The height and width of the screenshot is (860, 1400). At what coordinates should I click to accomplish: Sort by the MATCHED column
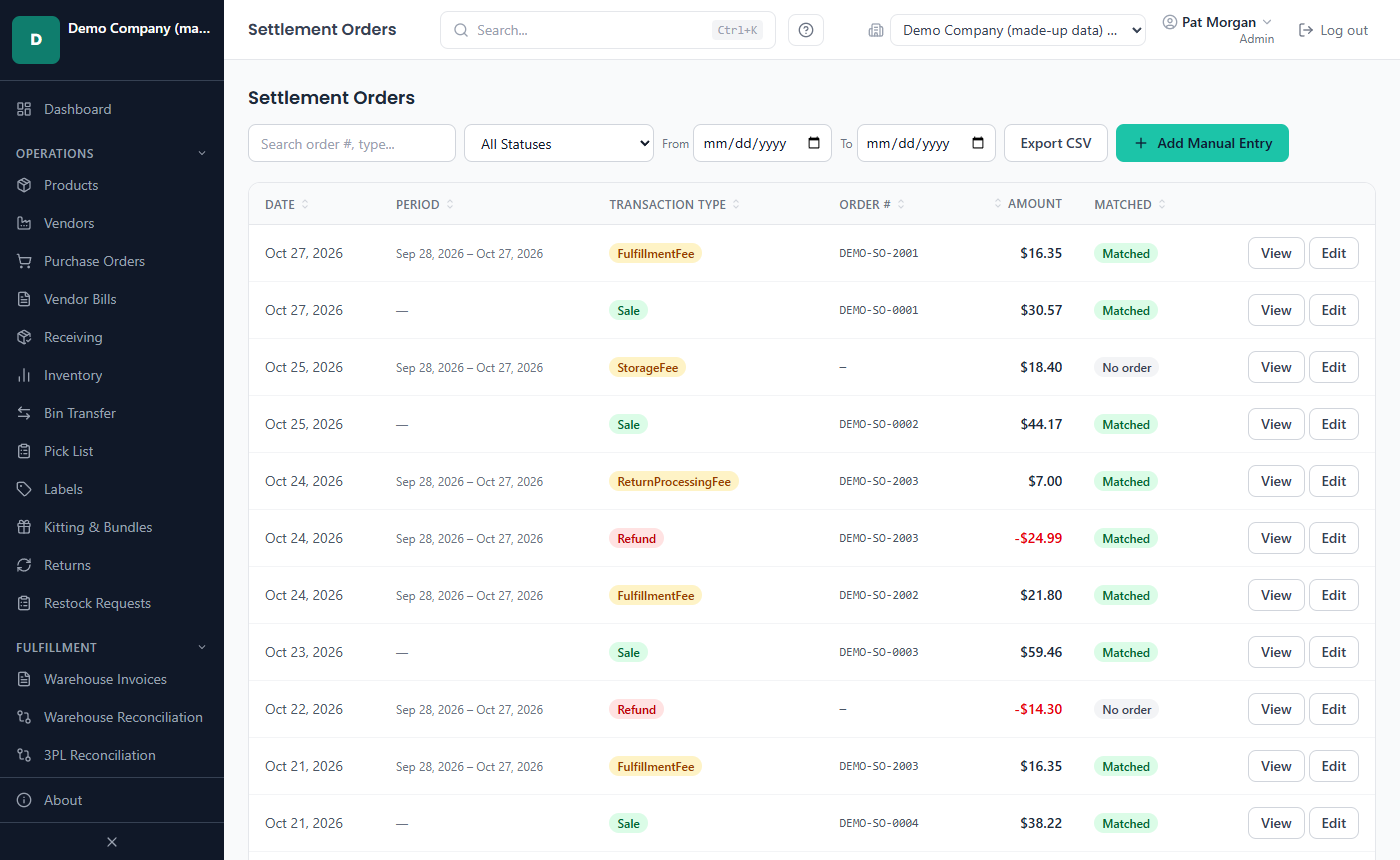click(x=1130, y=204)
